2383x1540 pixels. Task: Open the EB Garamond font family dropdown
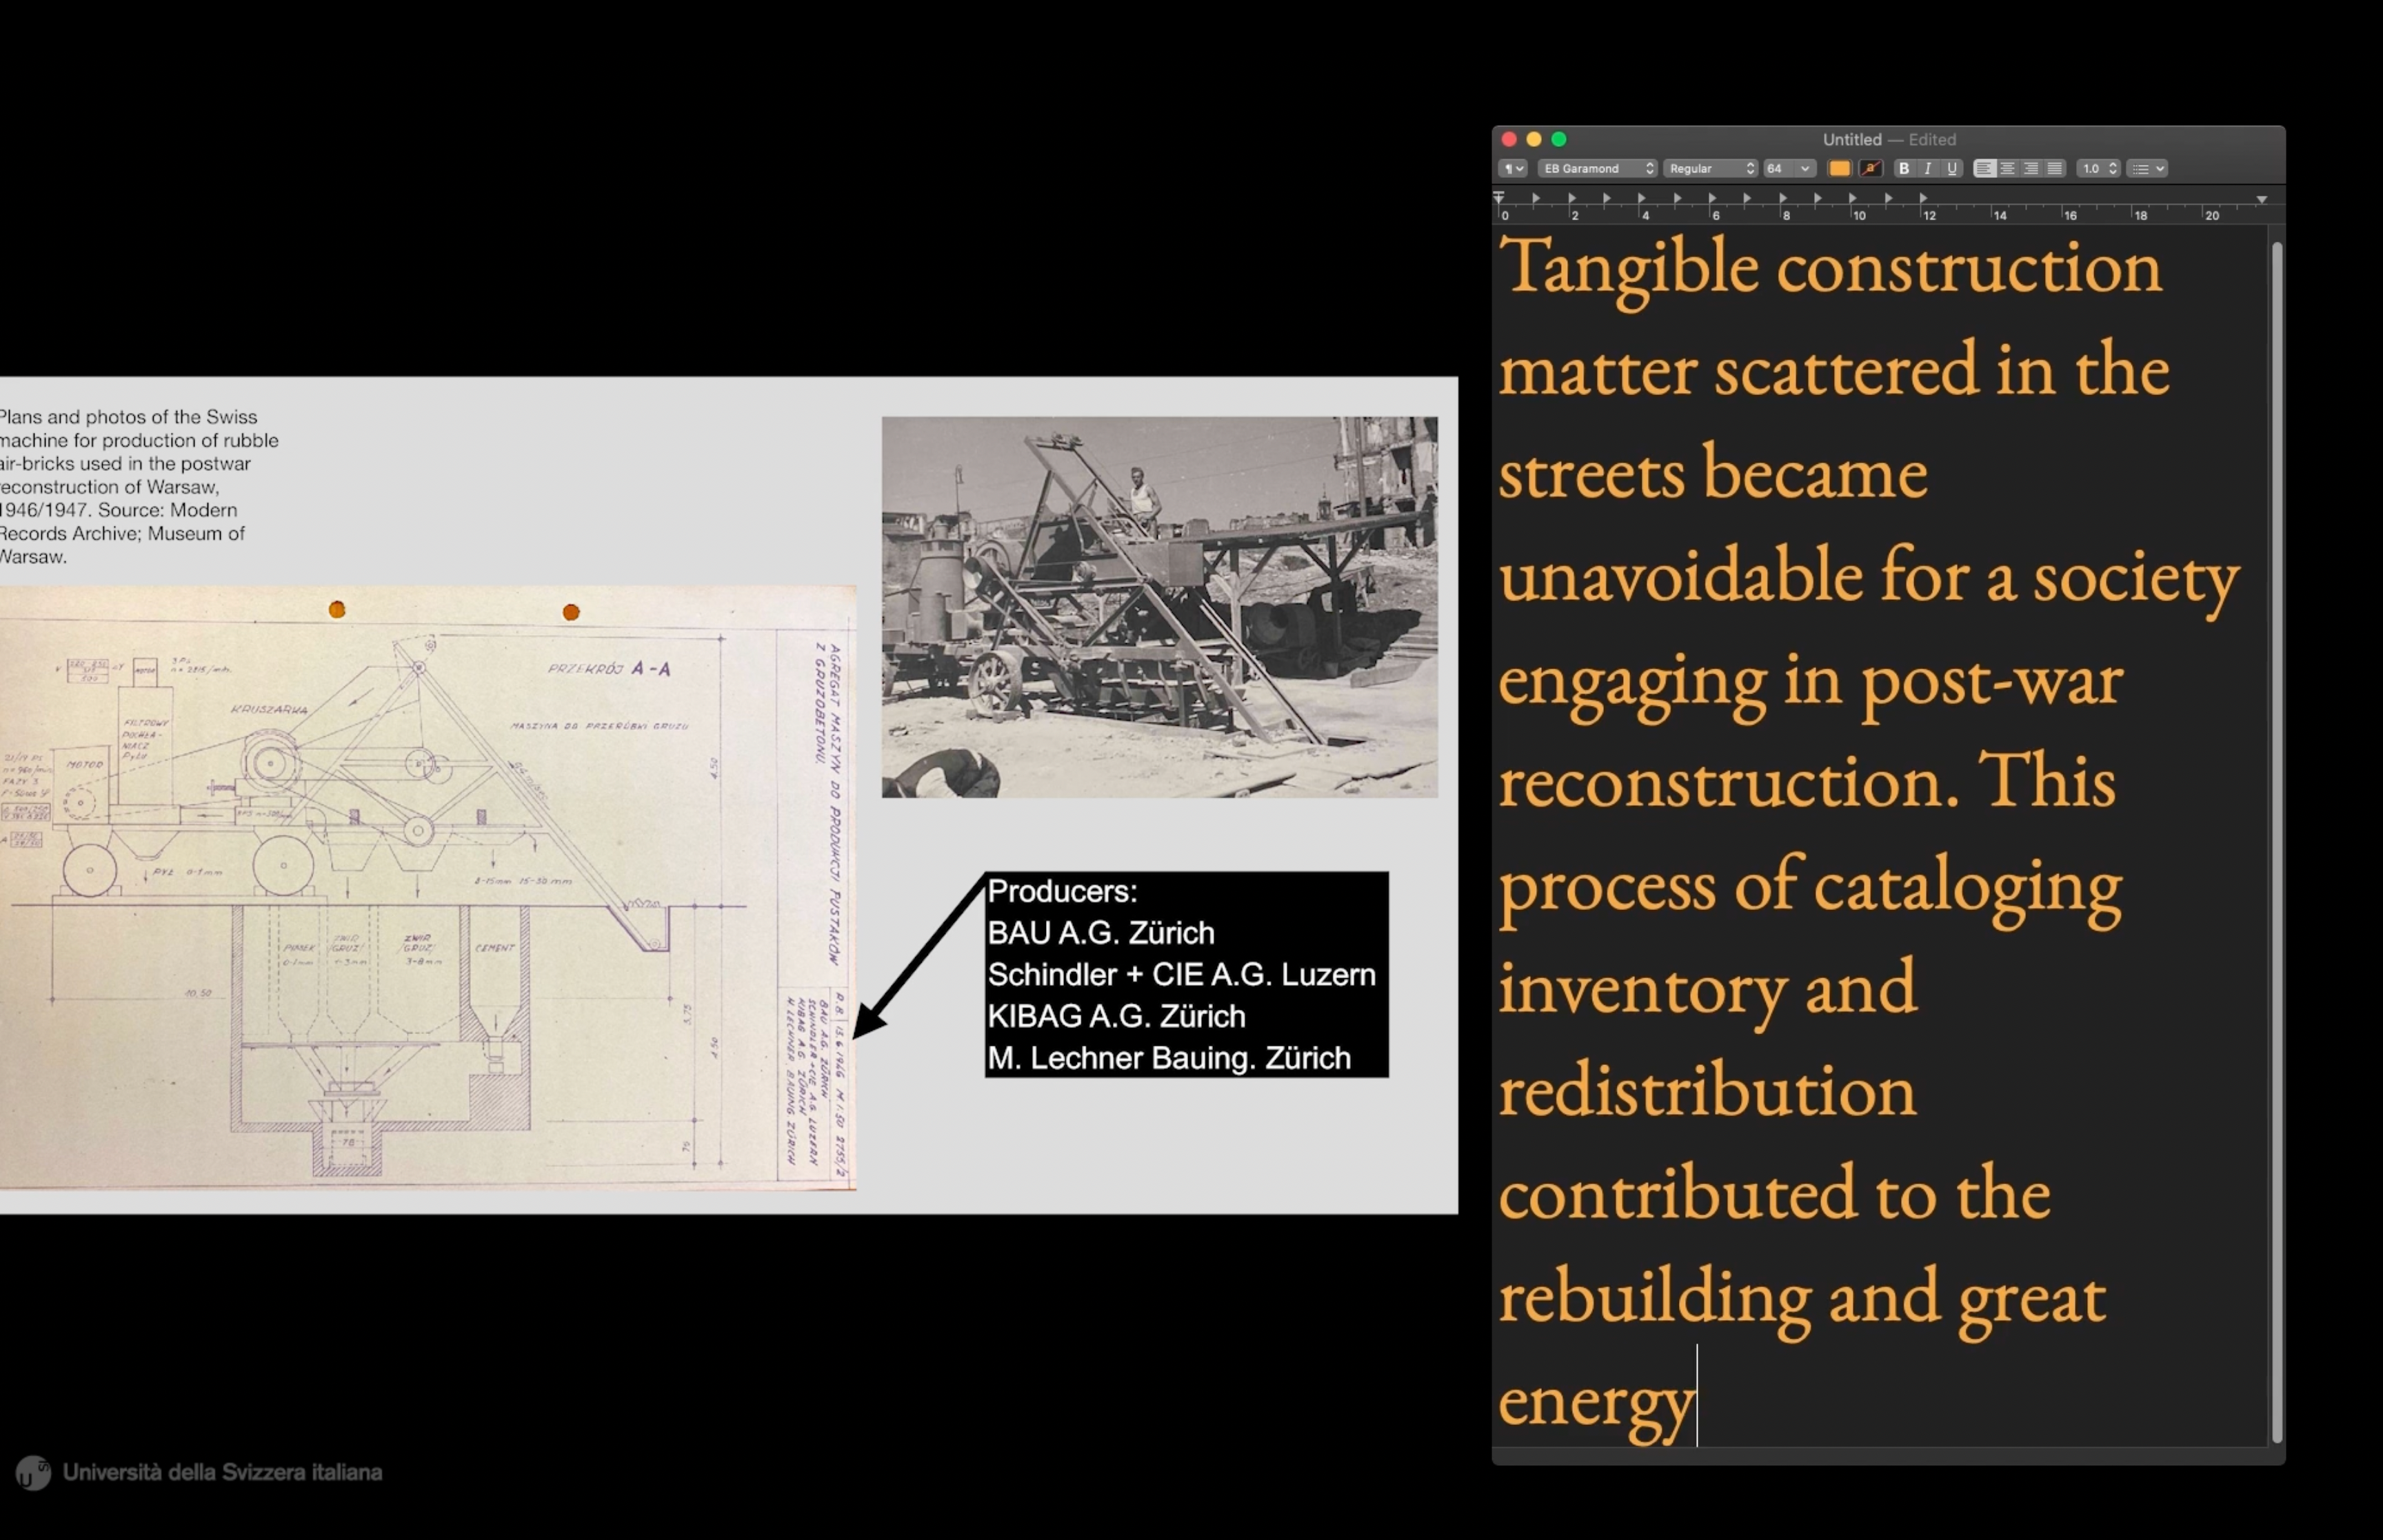pyautogui.click(x=1597, y=169)
